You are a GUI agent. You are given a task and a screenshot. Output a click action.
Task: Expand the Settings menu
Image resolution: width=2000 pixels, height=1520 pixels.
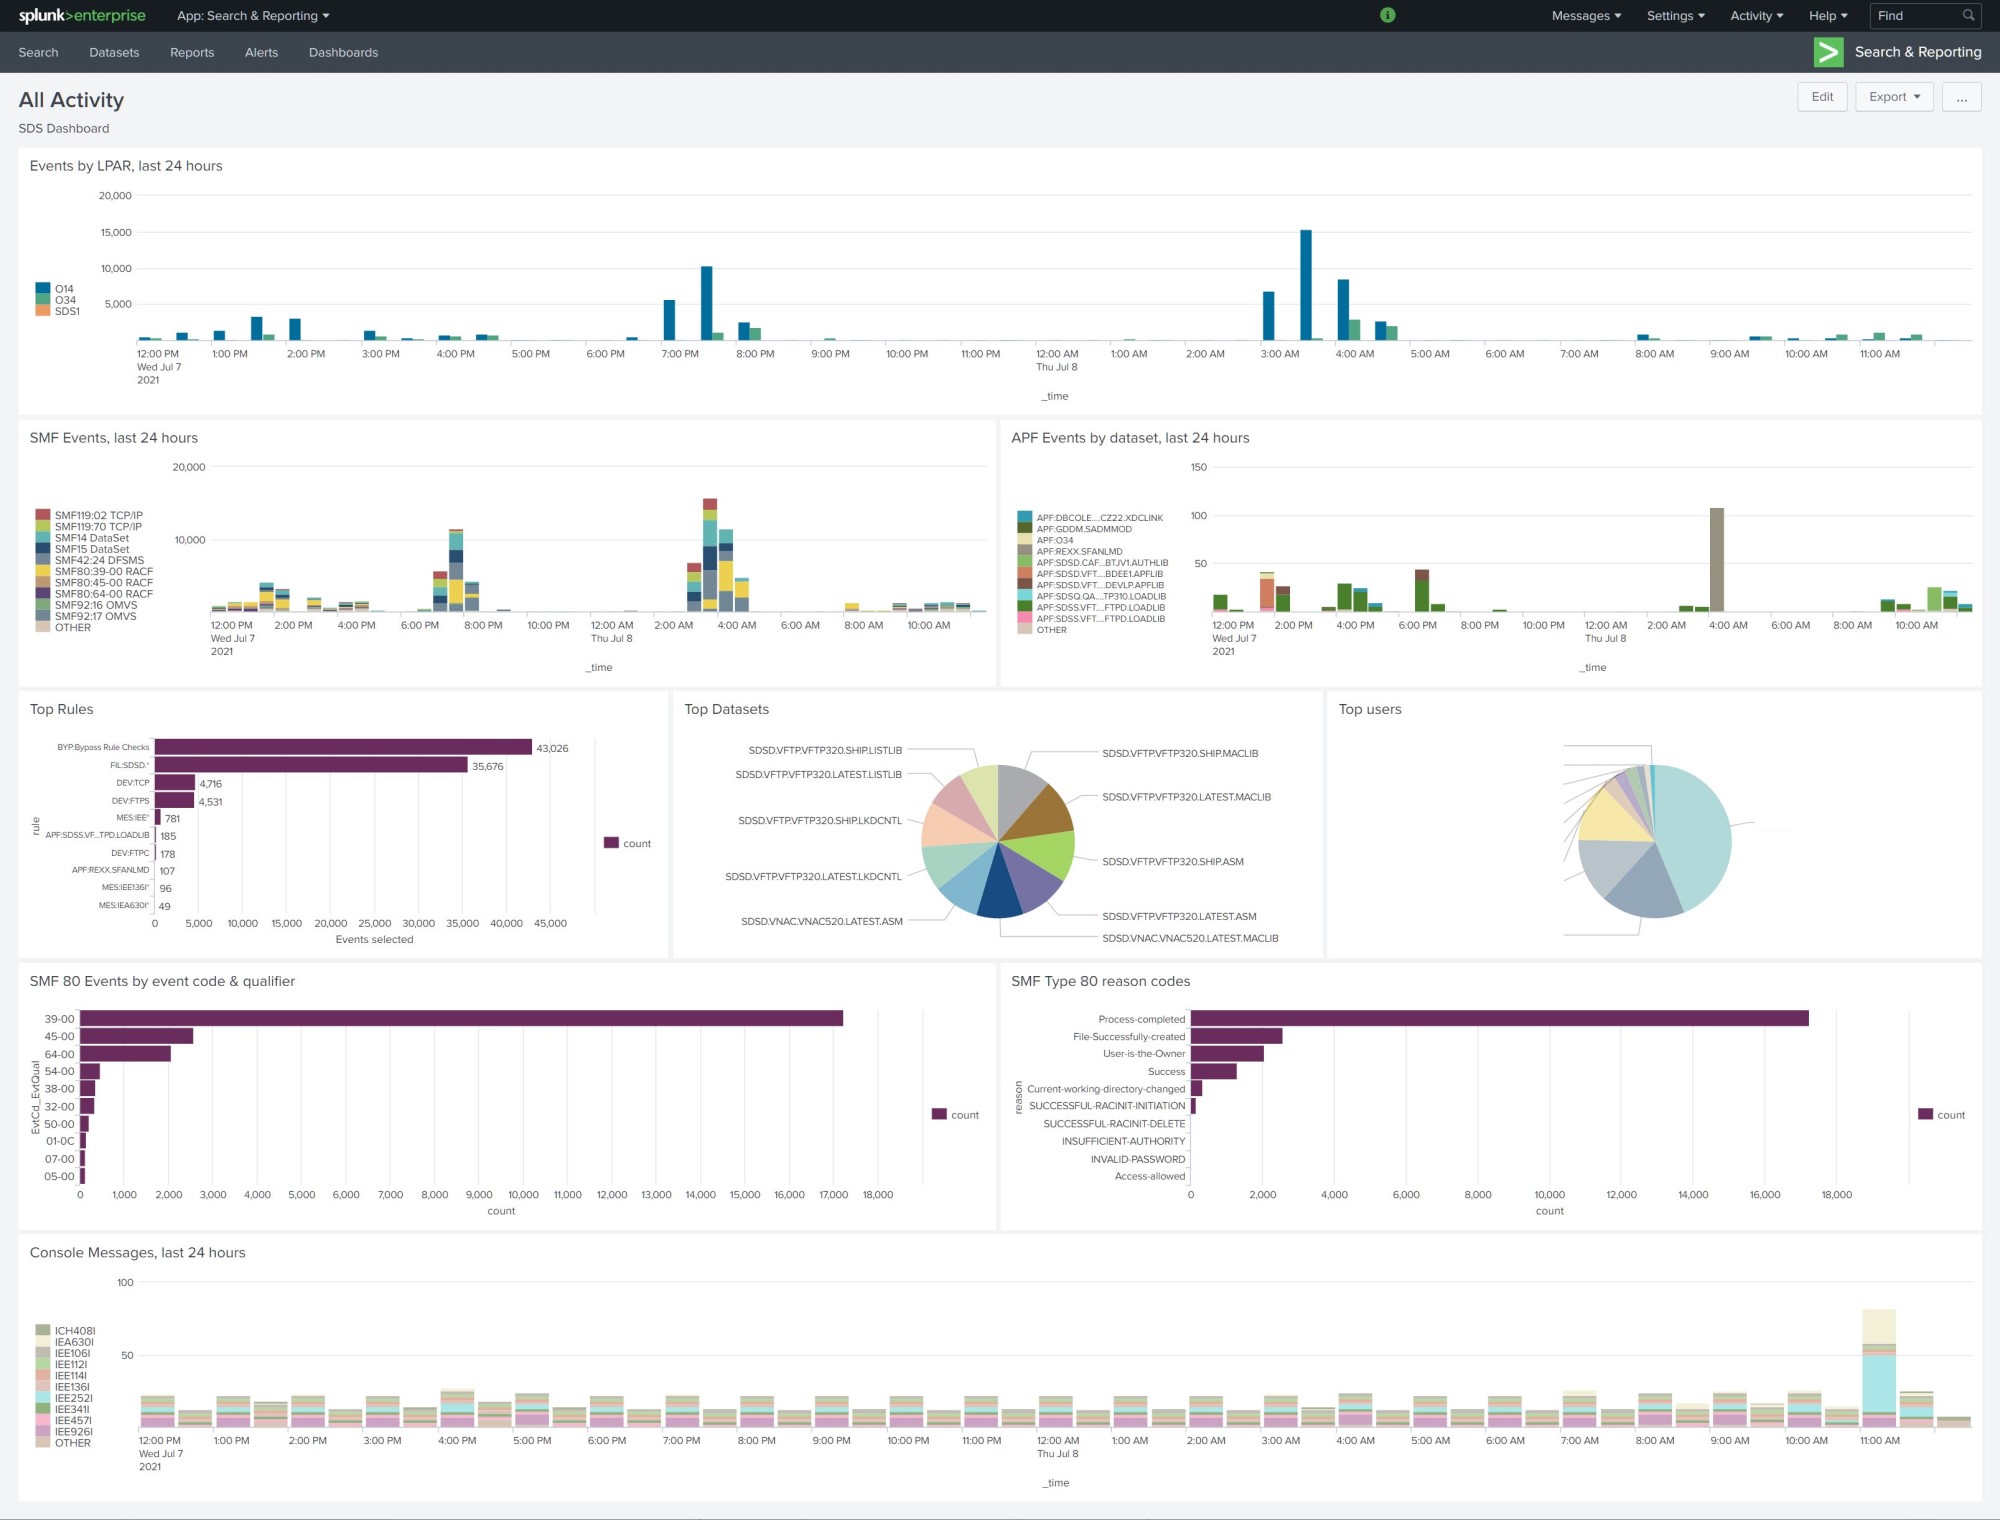1675,16
